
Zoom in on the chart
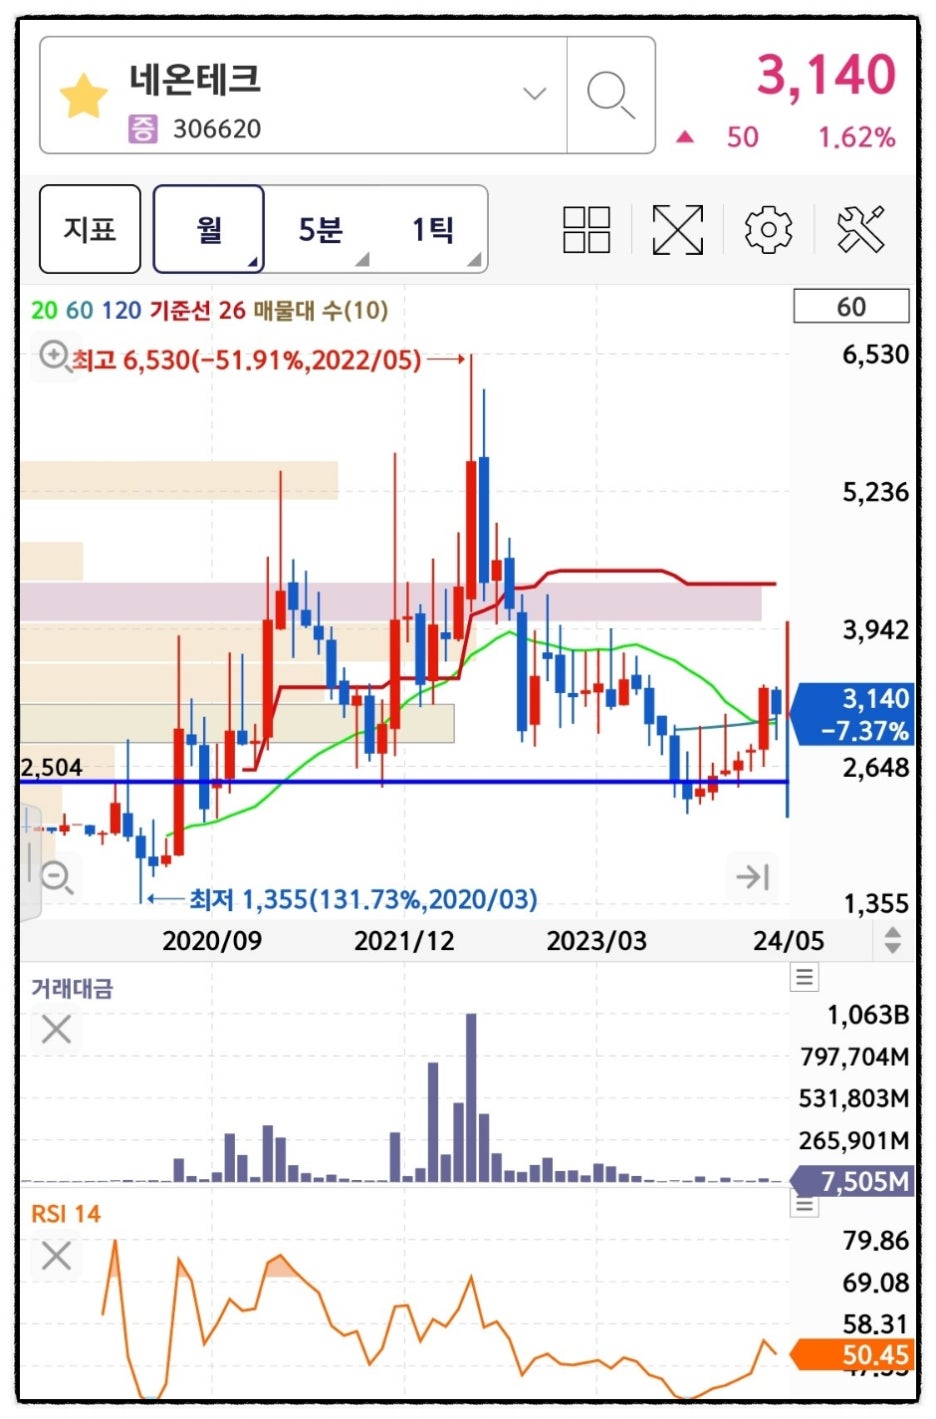pyautogui.click(x=54, y=355)
